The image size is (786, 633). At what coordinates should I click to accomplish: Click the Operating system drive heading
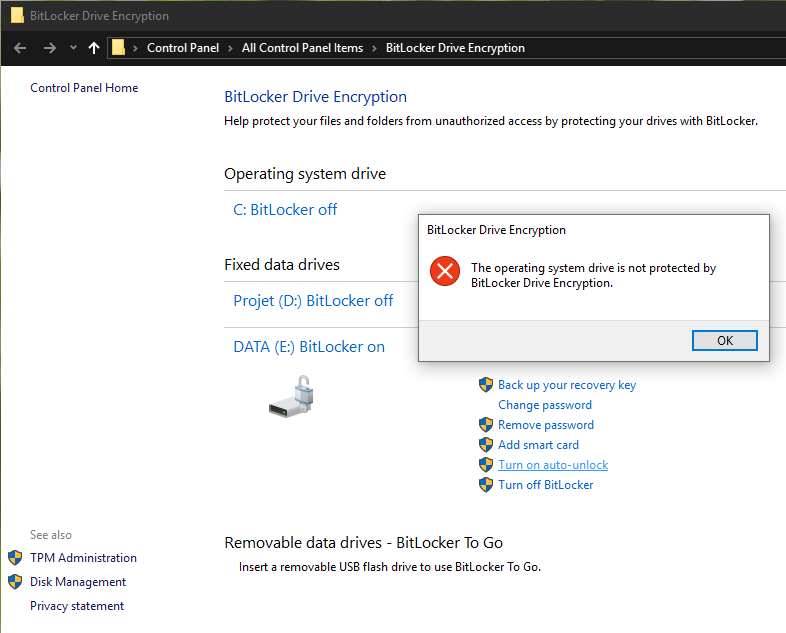[x=305, y=174]
